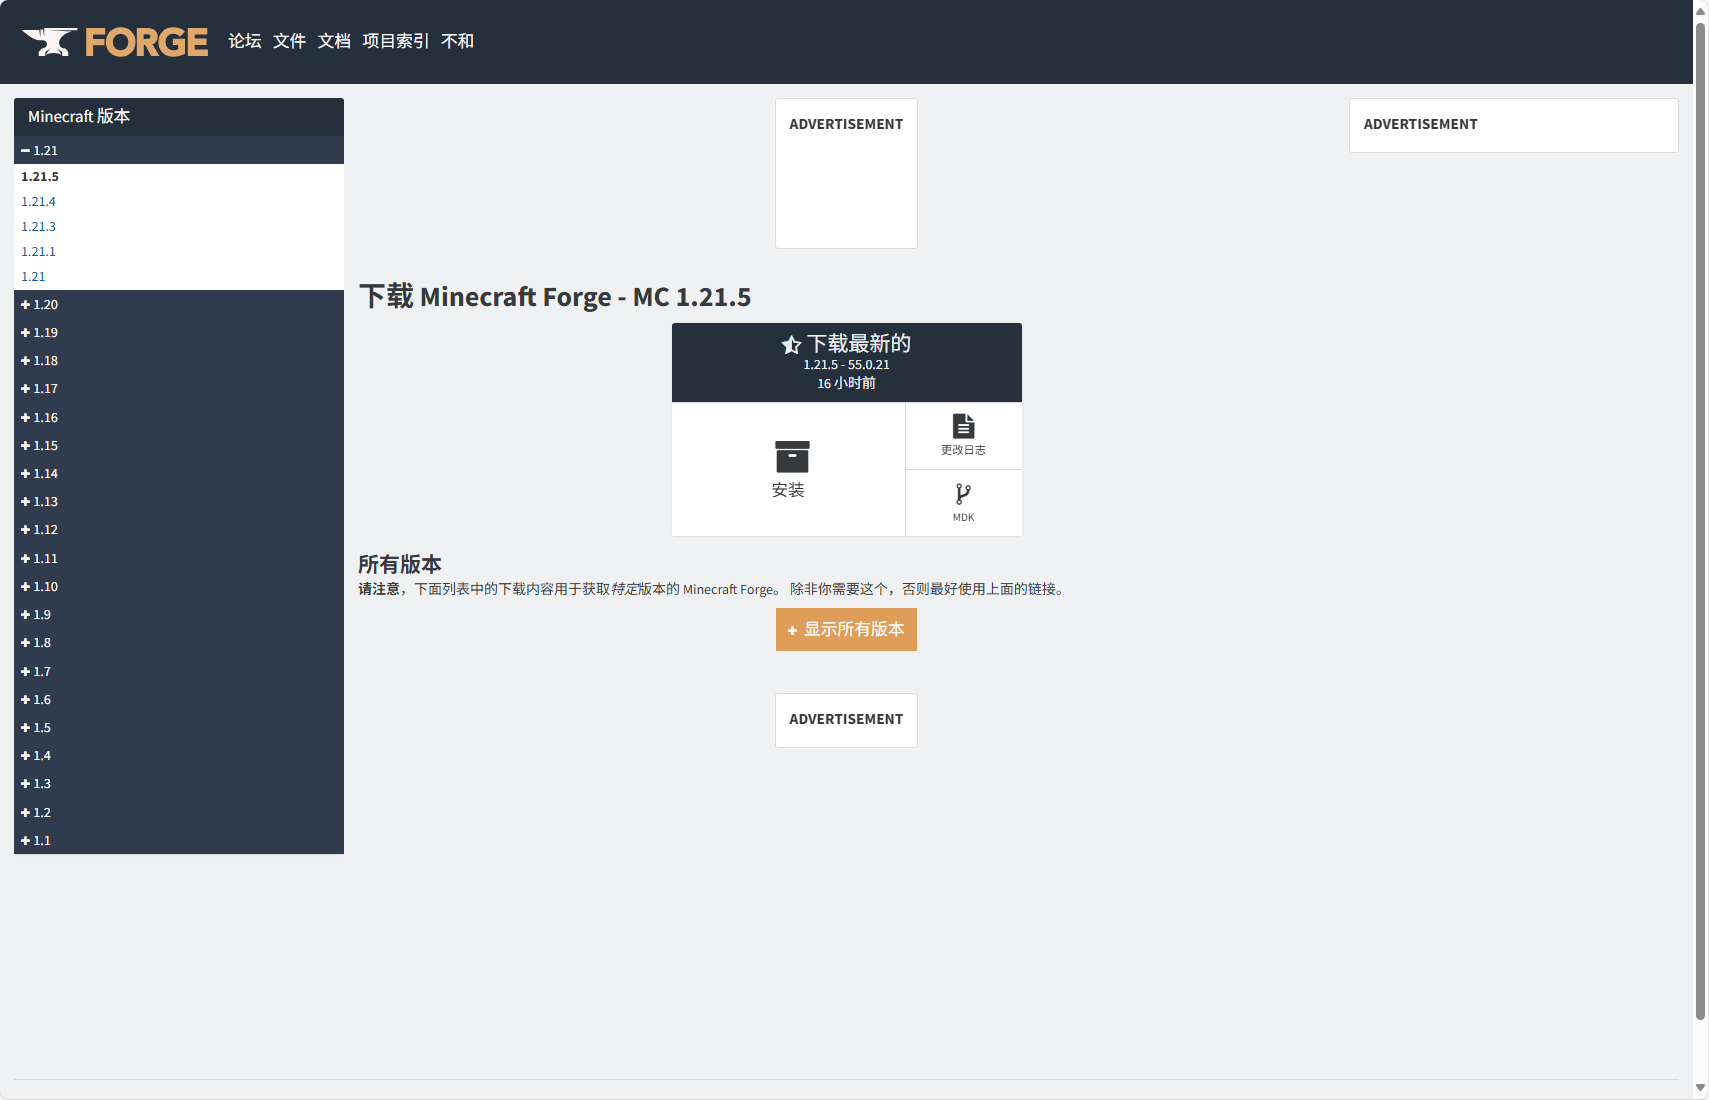
Task: Click the page vertical scrollbar thumb
Action: [x=1700, y=500]
